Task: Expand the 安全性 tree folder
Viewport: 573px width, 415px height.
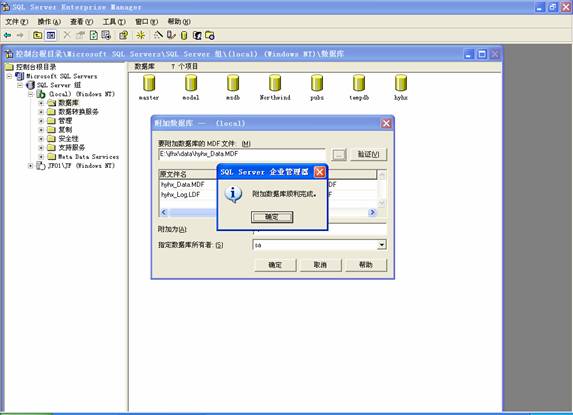Action: [41, 139]
